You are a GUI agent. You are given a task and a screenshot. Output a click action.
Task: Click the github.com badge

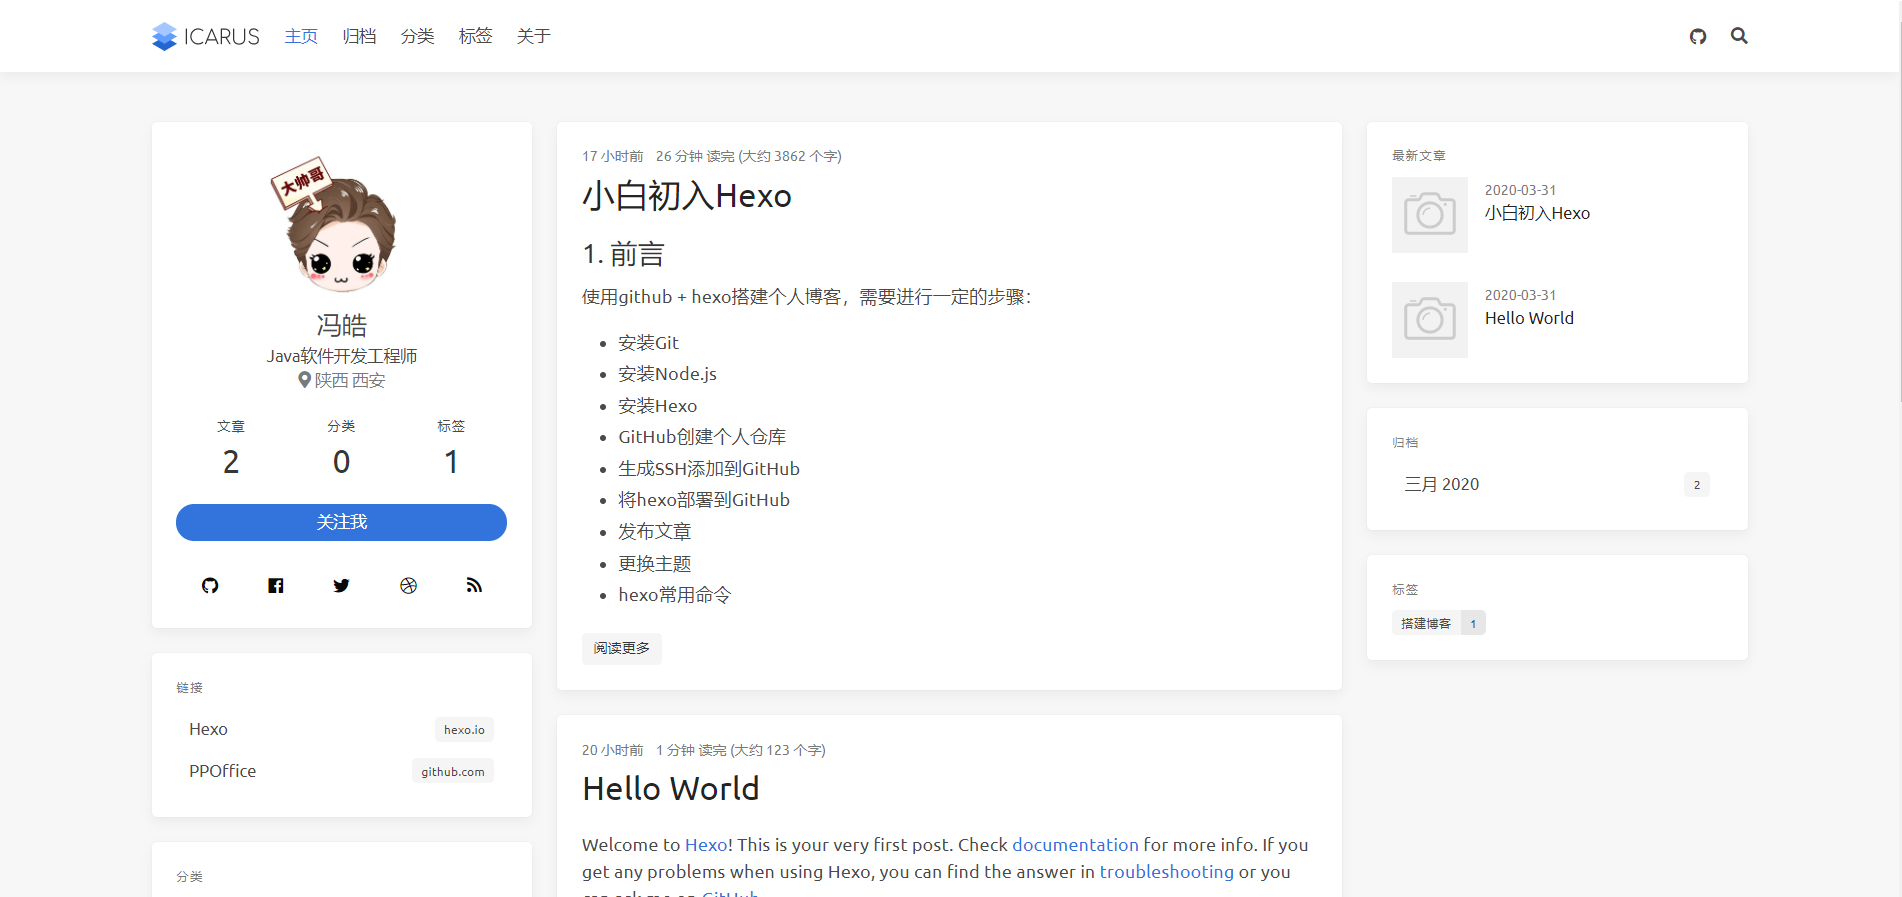click(453, 772)
